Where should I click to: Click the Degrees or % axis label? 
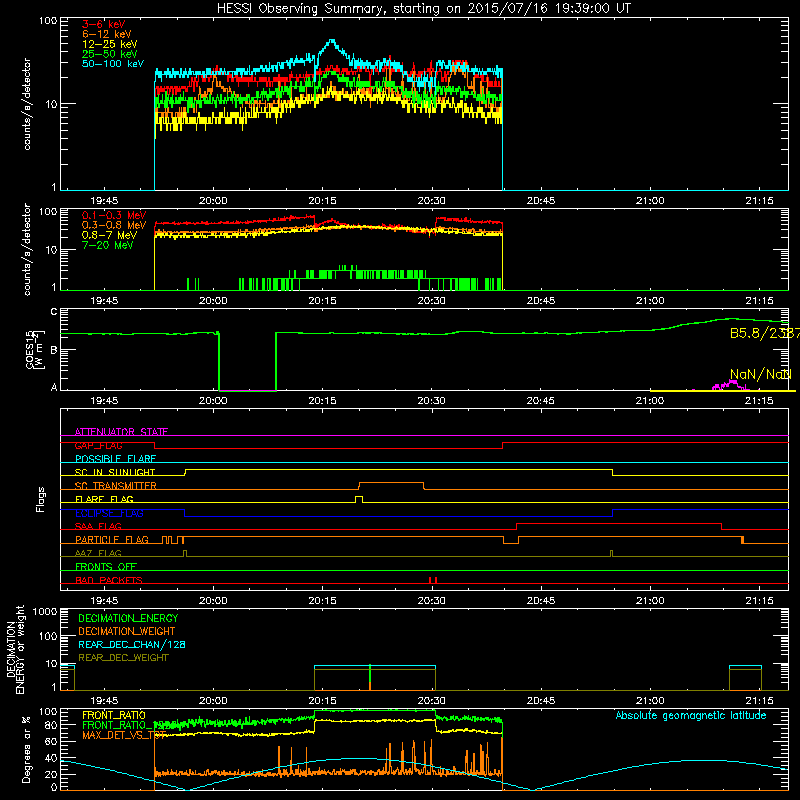26,749
